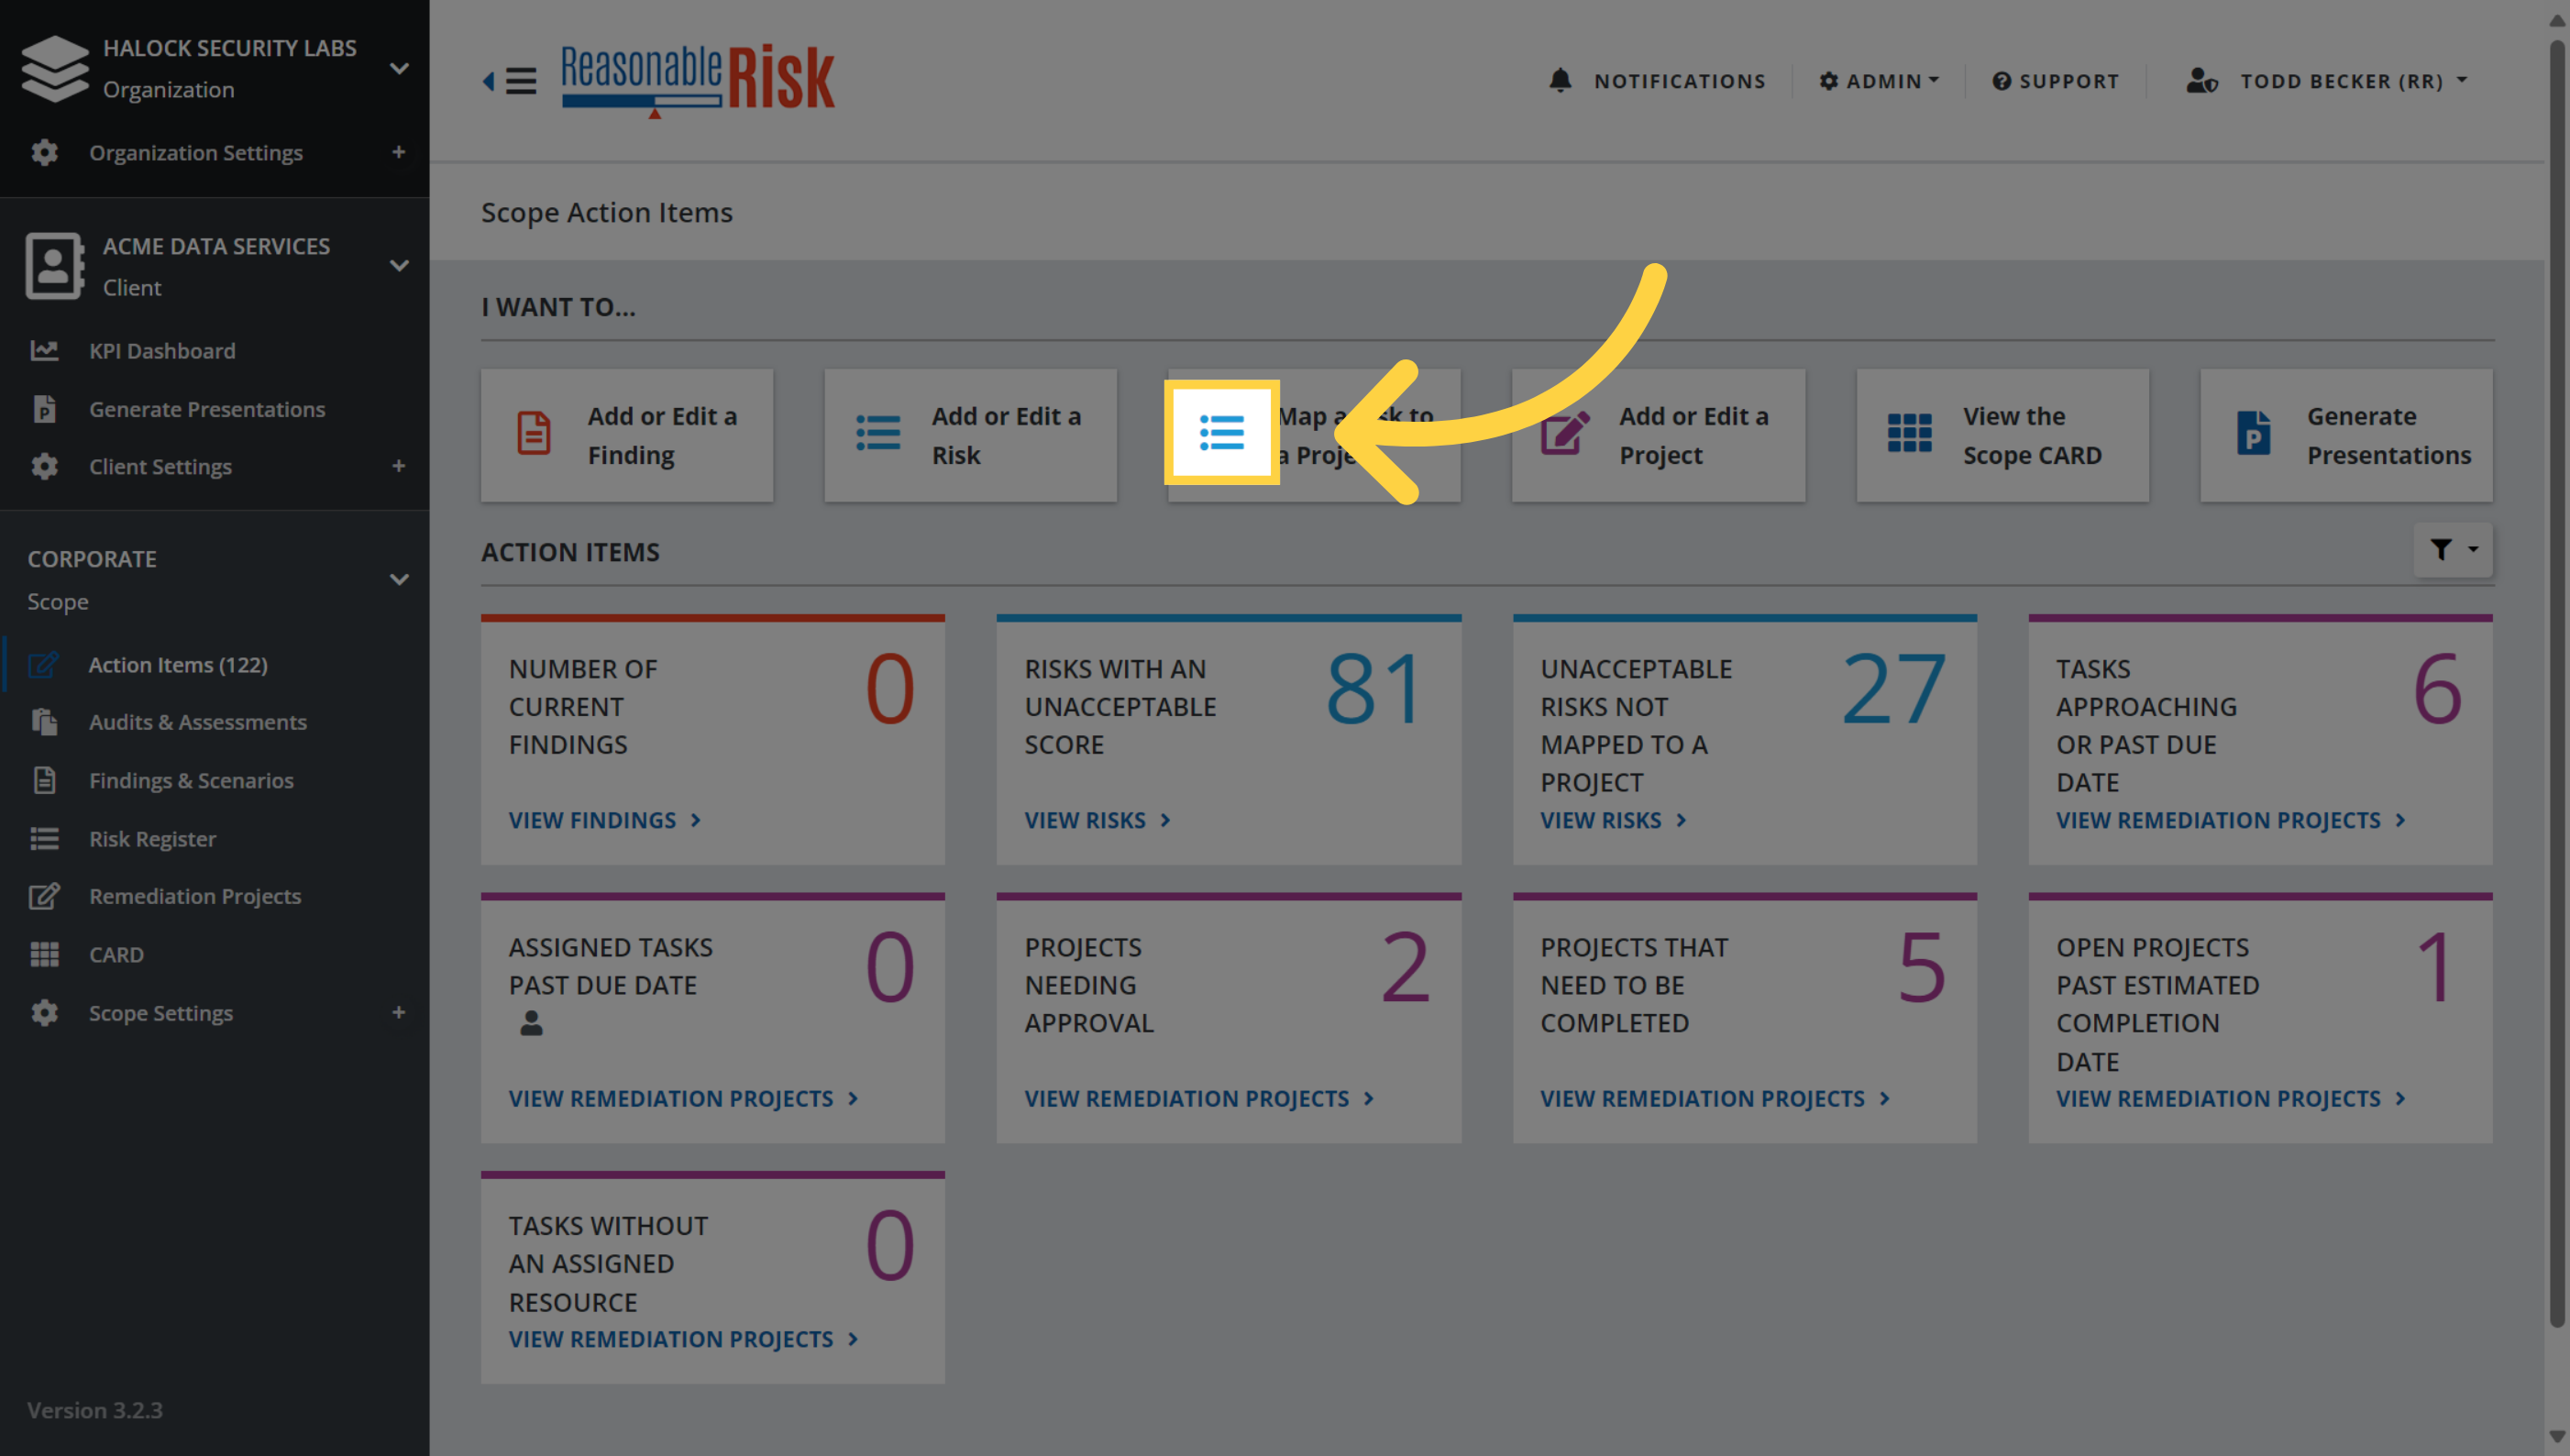Screen dimensions: 2570x1456
Task: Collapse the Acme Data Services client chevron
Action: tap(399, 266)
